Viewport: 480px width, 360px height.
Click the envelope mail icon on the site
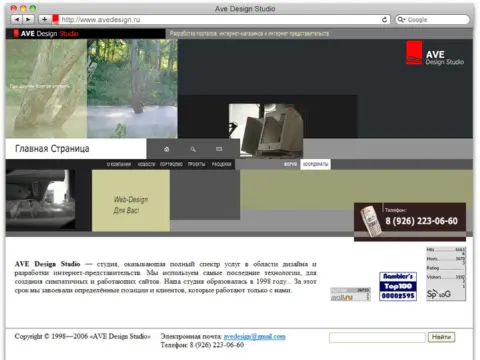(x=219, y=149)
